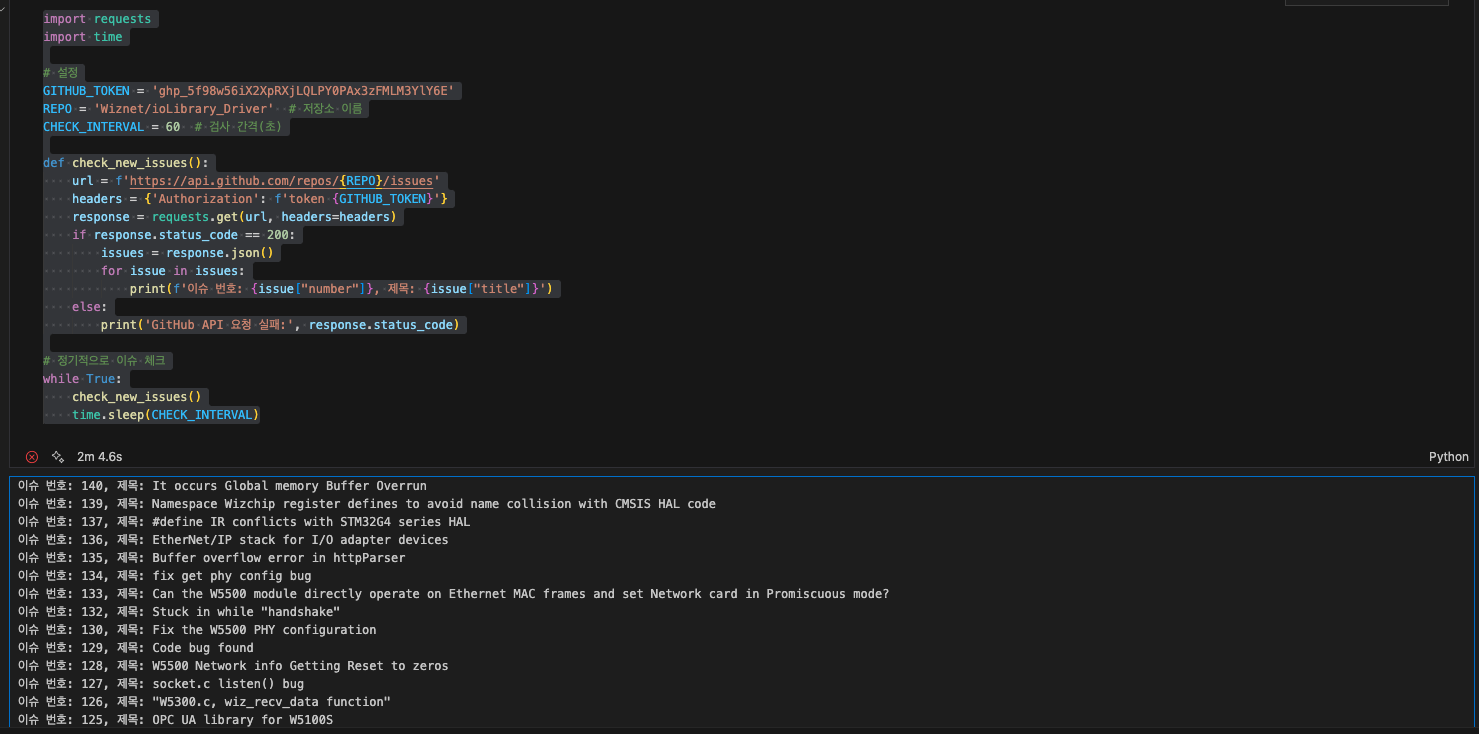The width and height of the screenshot is (1479, 734).
Task: Click issue 132 Stuck in while handshake output
Action: pos(179,612)
